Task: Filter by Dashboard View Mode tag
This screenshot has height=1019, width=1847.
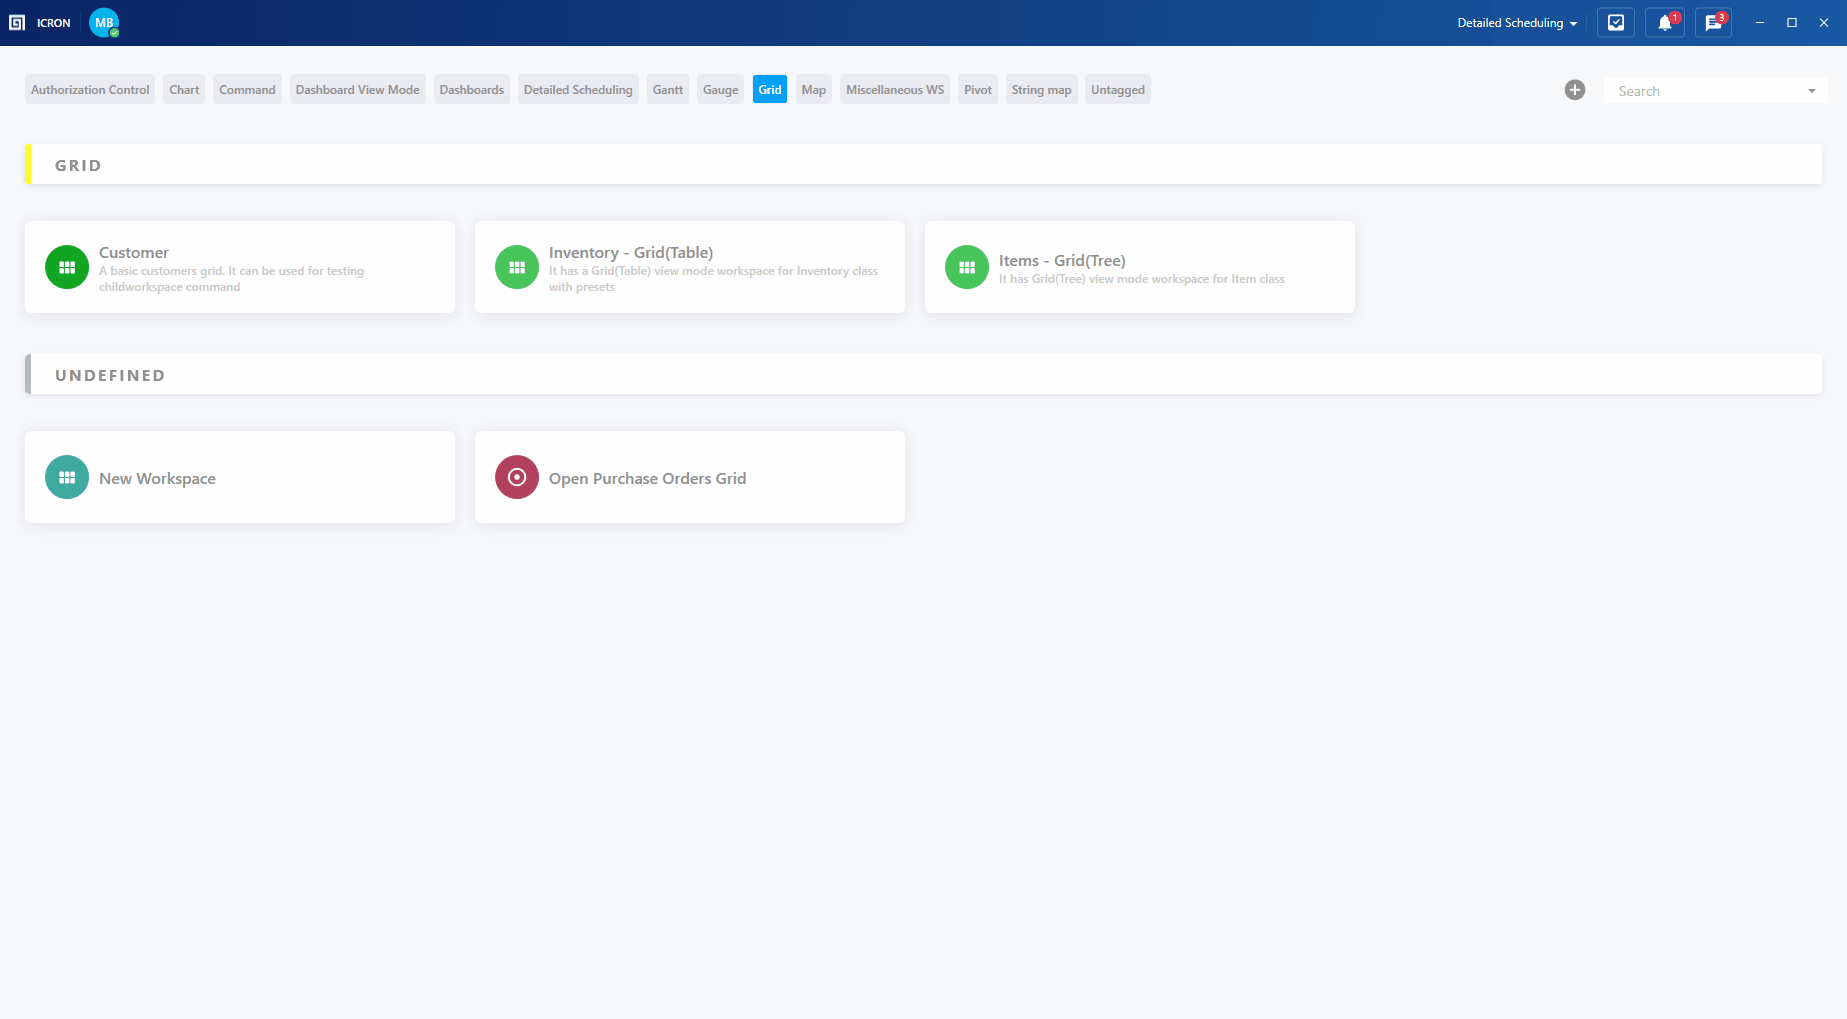Action: click(x=358, y=90)
